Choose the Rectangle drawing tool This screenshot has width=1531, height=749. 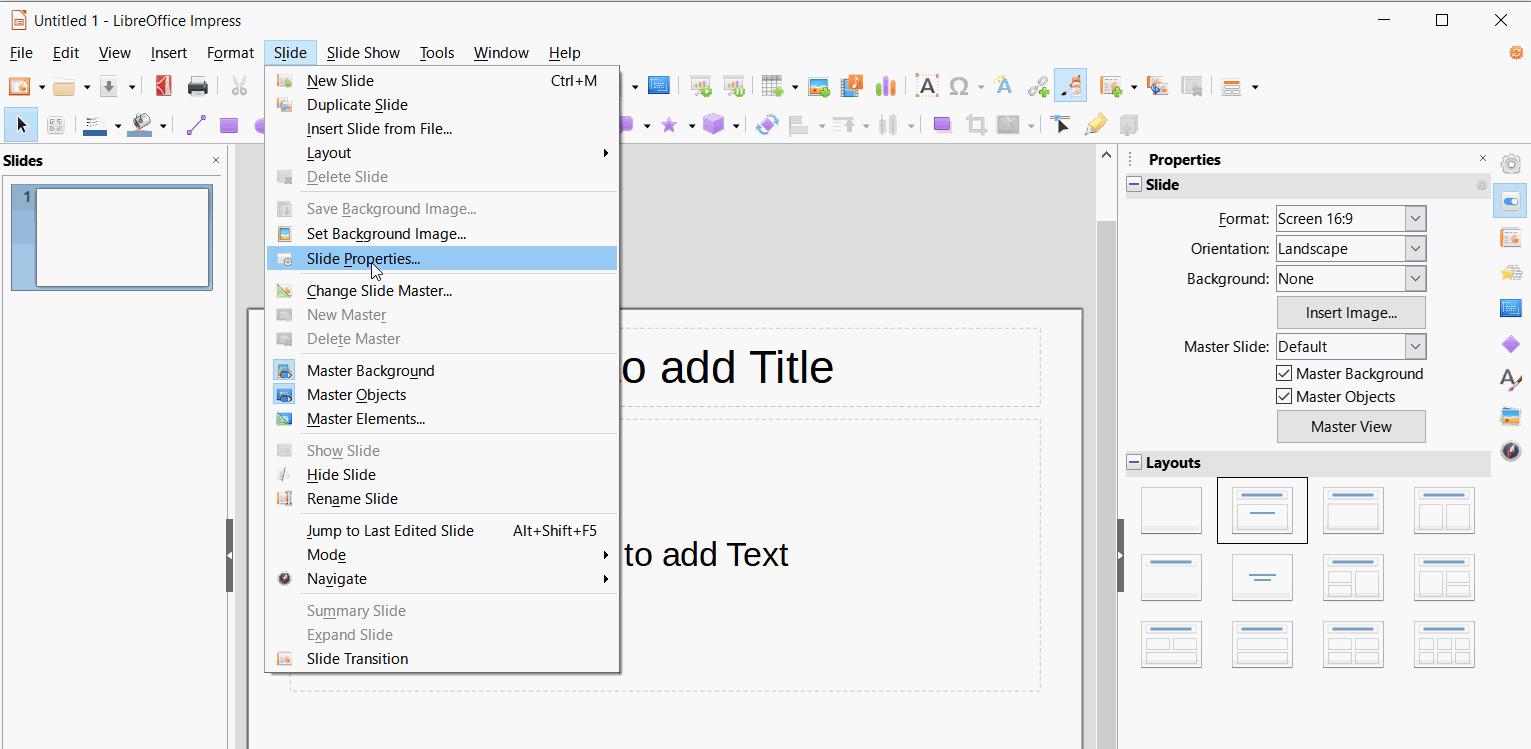click(230, 125)
